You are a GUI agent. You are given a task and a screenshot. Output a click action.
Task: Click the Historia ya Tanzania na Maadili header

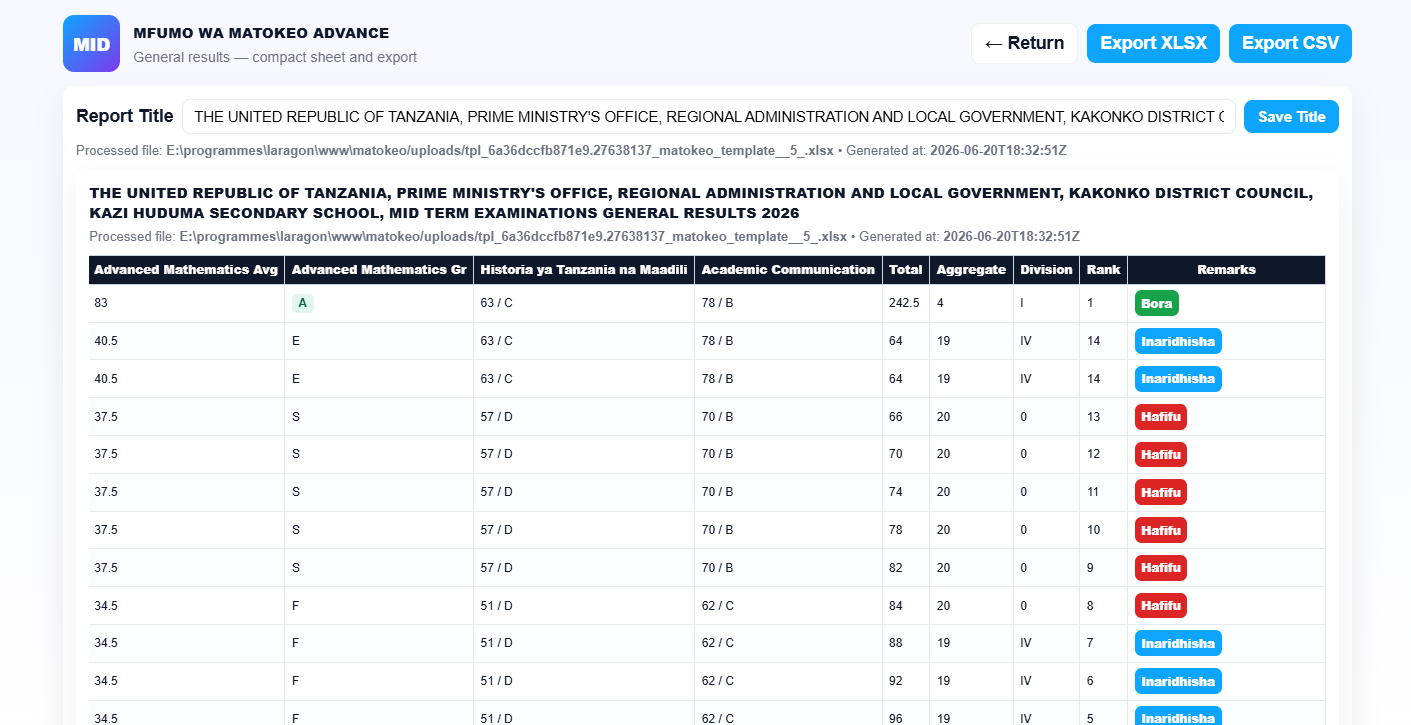point(584,270)
